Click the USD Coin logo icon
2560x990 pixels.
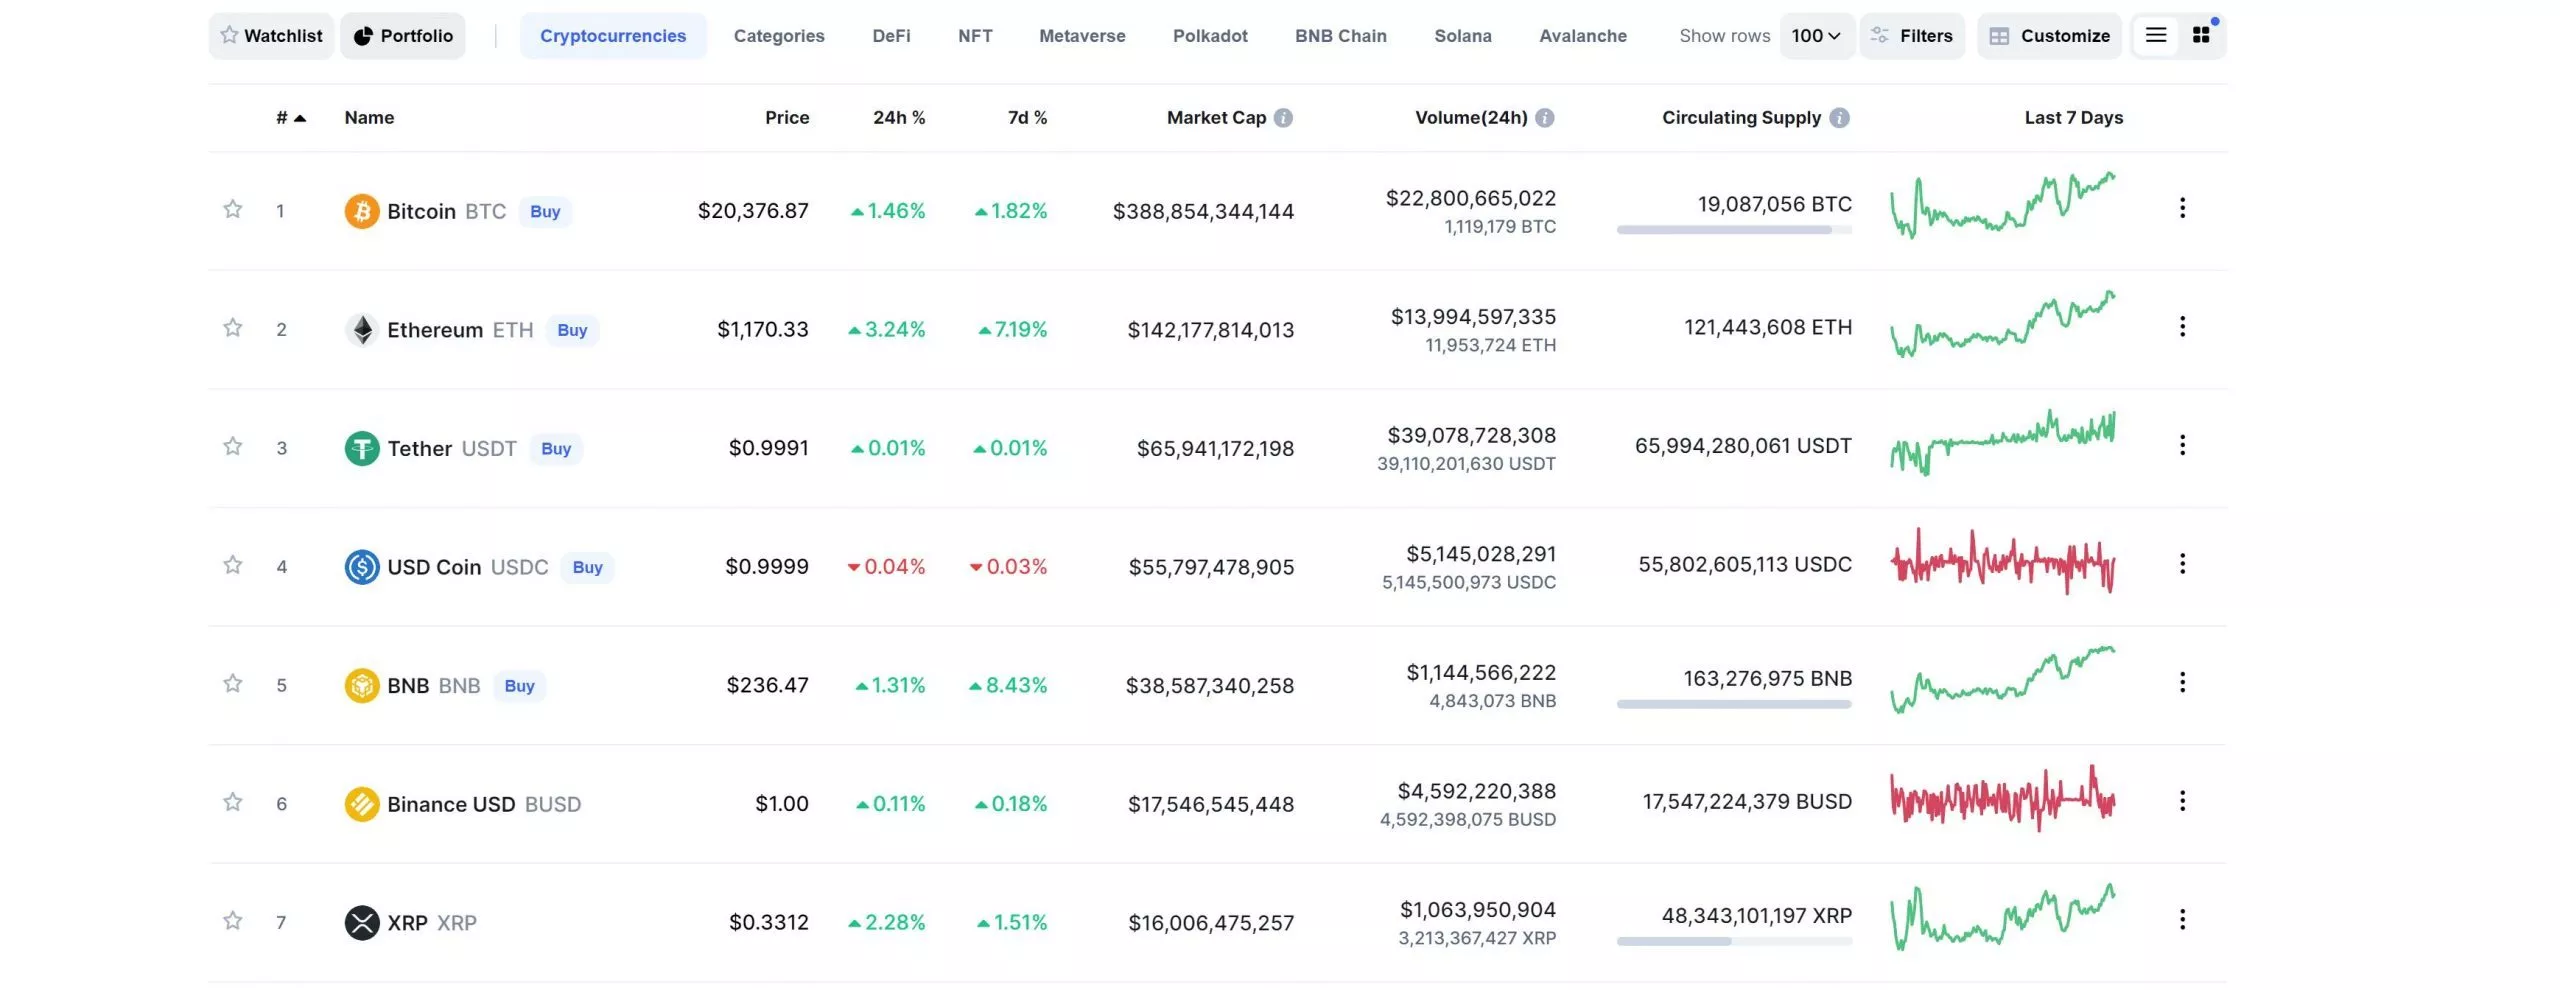362,567
